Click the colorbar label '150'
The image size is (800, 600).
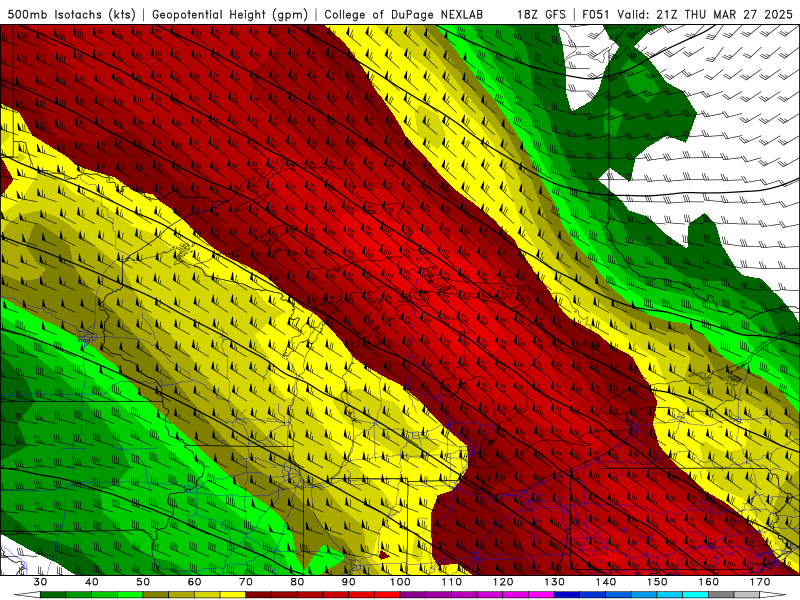(x=657, y=582)
